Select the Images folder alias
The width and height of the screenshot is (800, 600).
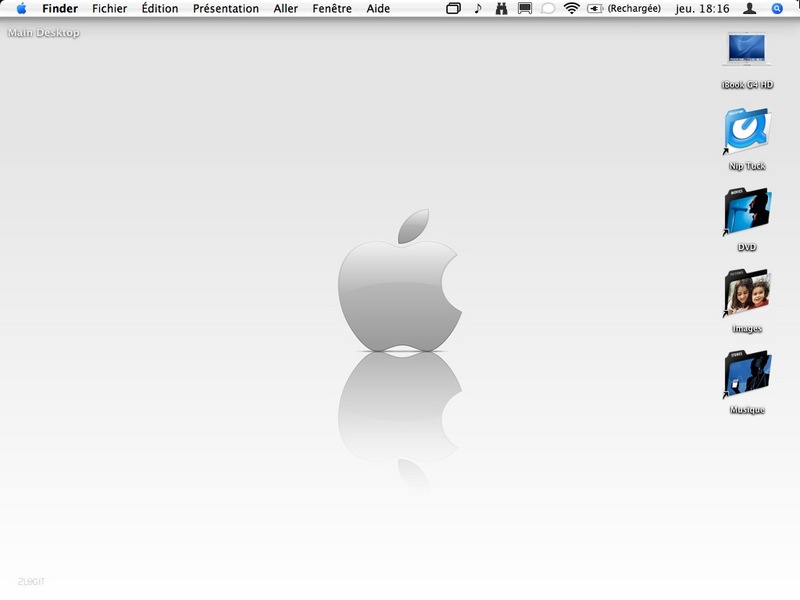(x=747, y=293)
